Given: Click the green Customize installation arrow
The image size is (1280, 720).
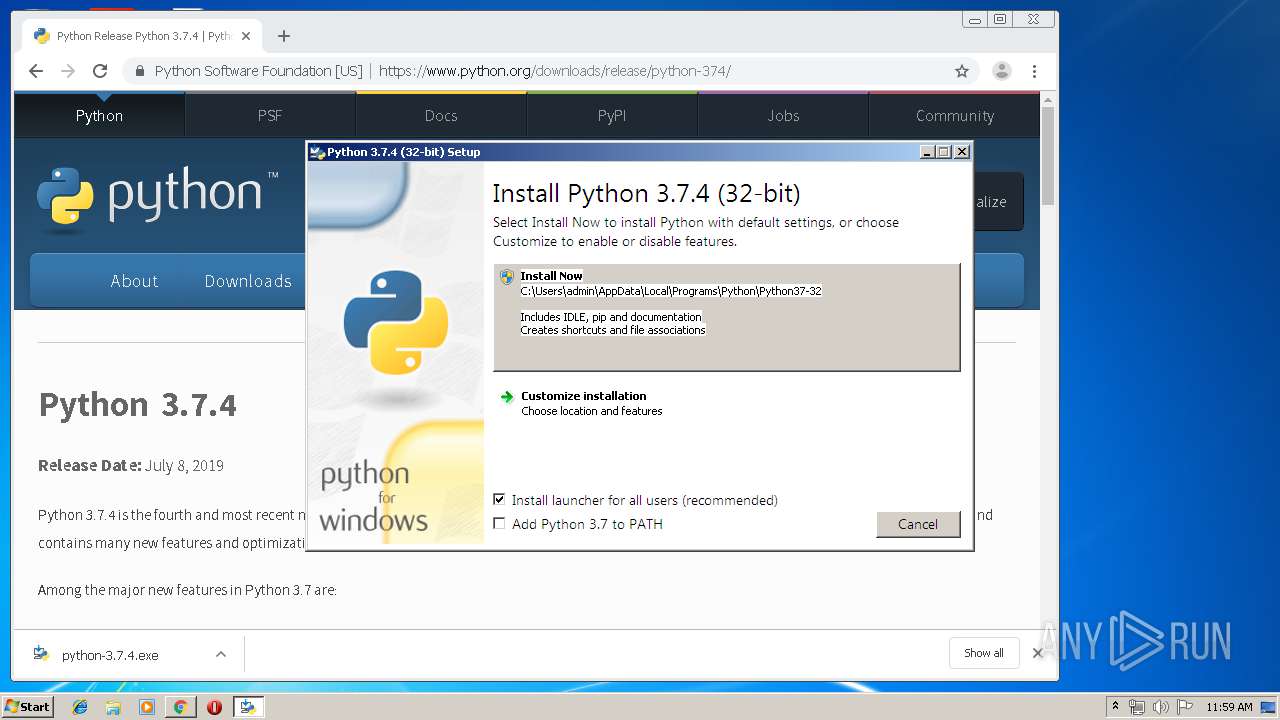Looking at the screenshot, I should (507, 397).
